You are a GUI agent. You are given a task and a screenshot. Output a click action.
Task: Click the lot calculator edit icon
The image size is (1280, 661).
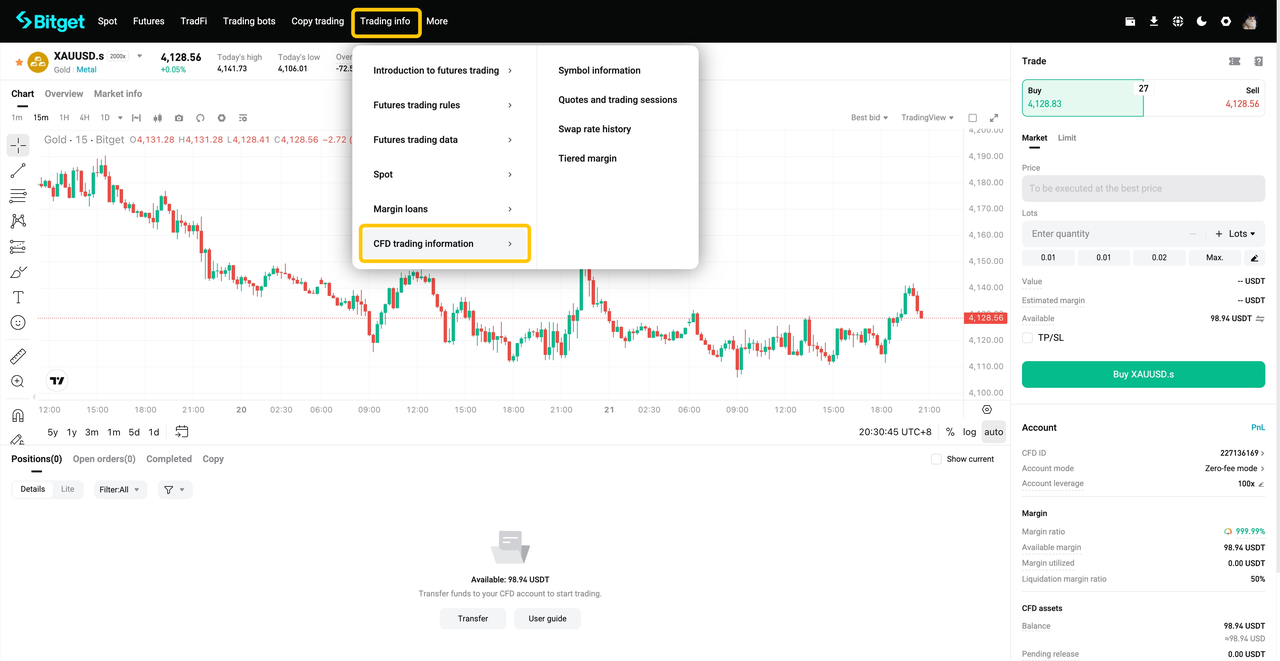click(x=1255, y=258)
